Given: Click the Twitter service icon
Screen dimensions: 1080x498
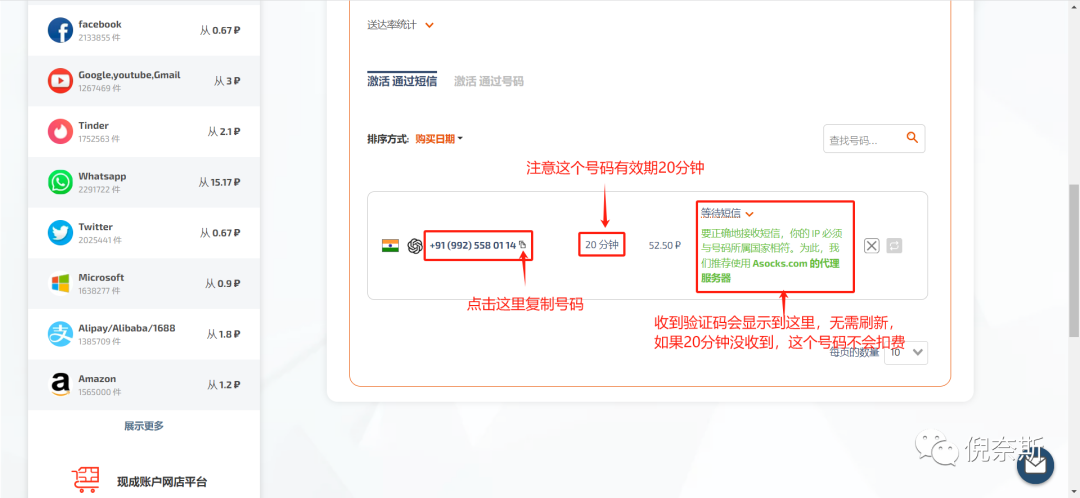Looking at the screenshot, I should click(61, 233).
